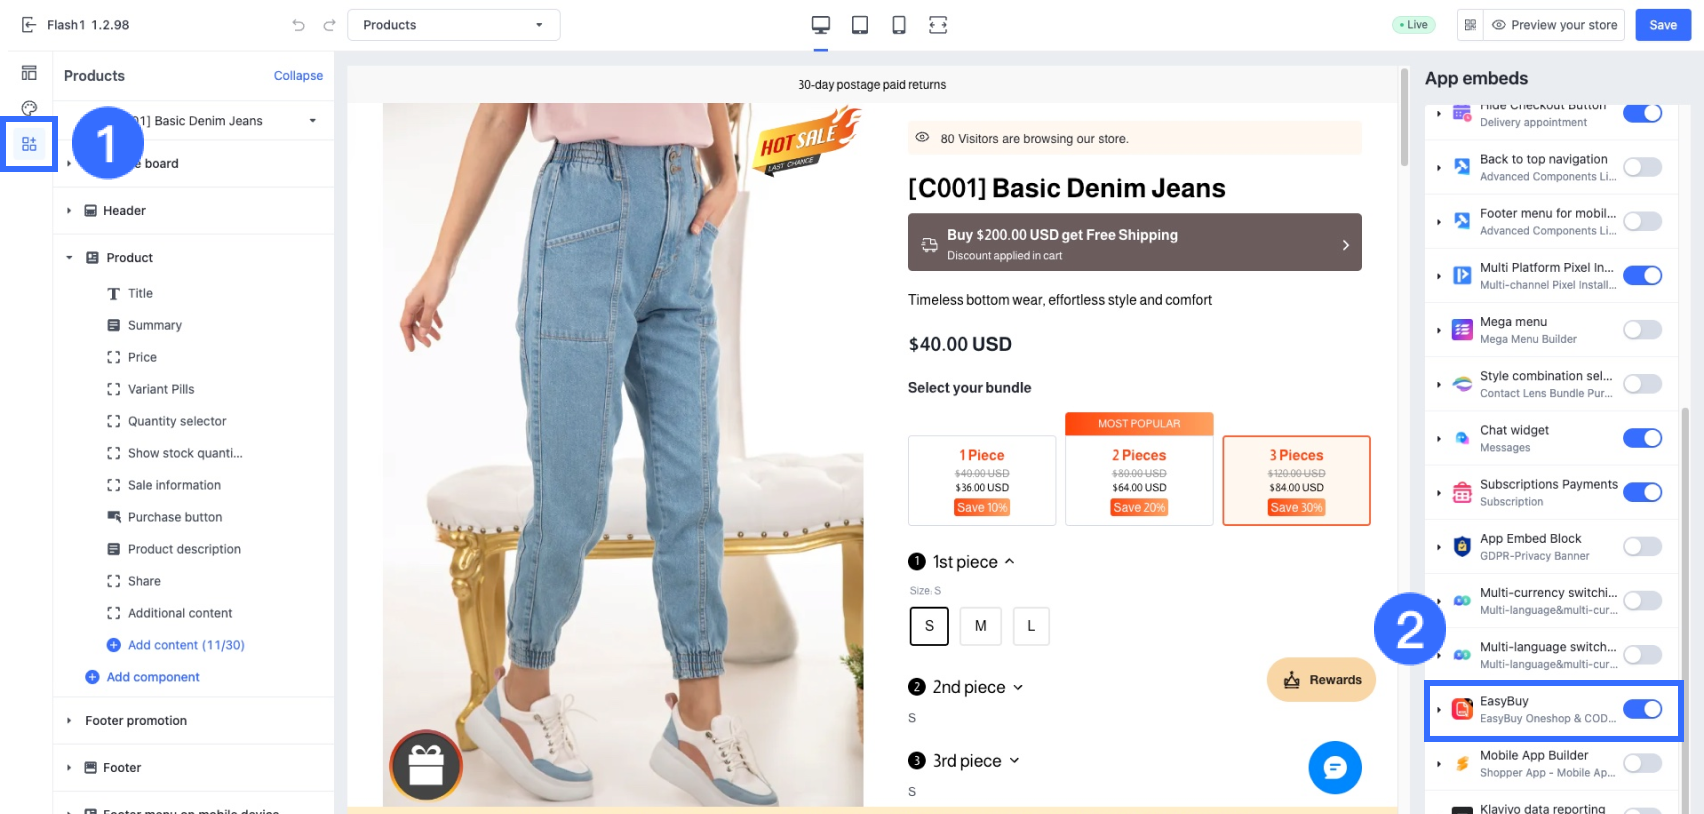Select size M for 1st piece
Screen dimensions: 1704x814
coord(980,626)
